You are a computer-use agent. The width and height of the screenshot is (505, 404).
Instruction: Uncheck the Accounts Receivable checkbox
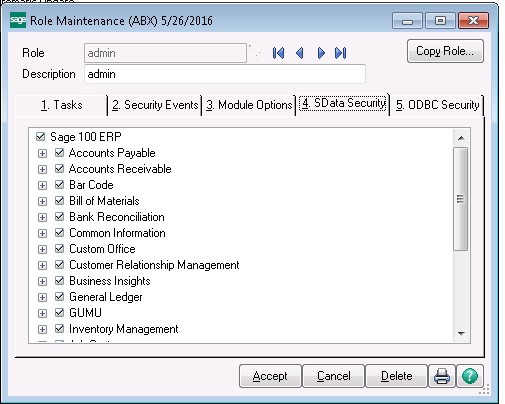(x=59, y=169)
